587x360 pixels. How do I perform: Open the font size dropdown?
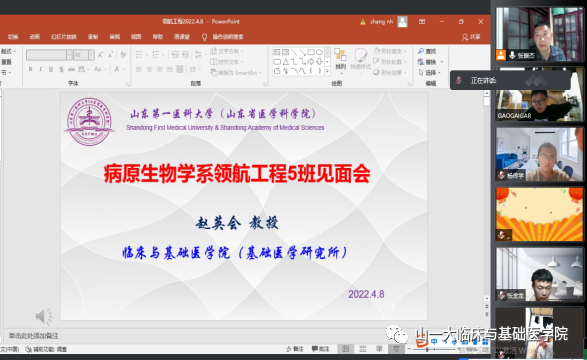[x=91, y=55]
